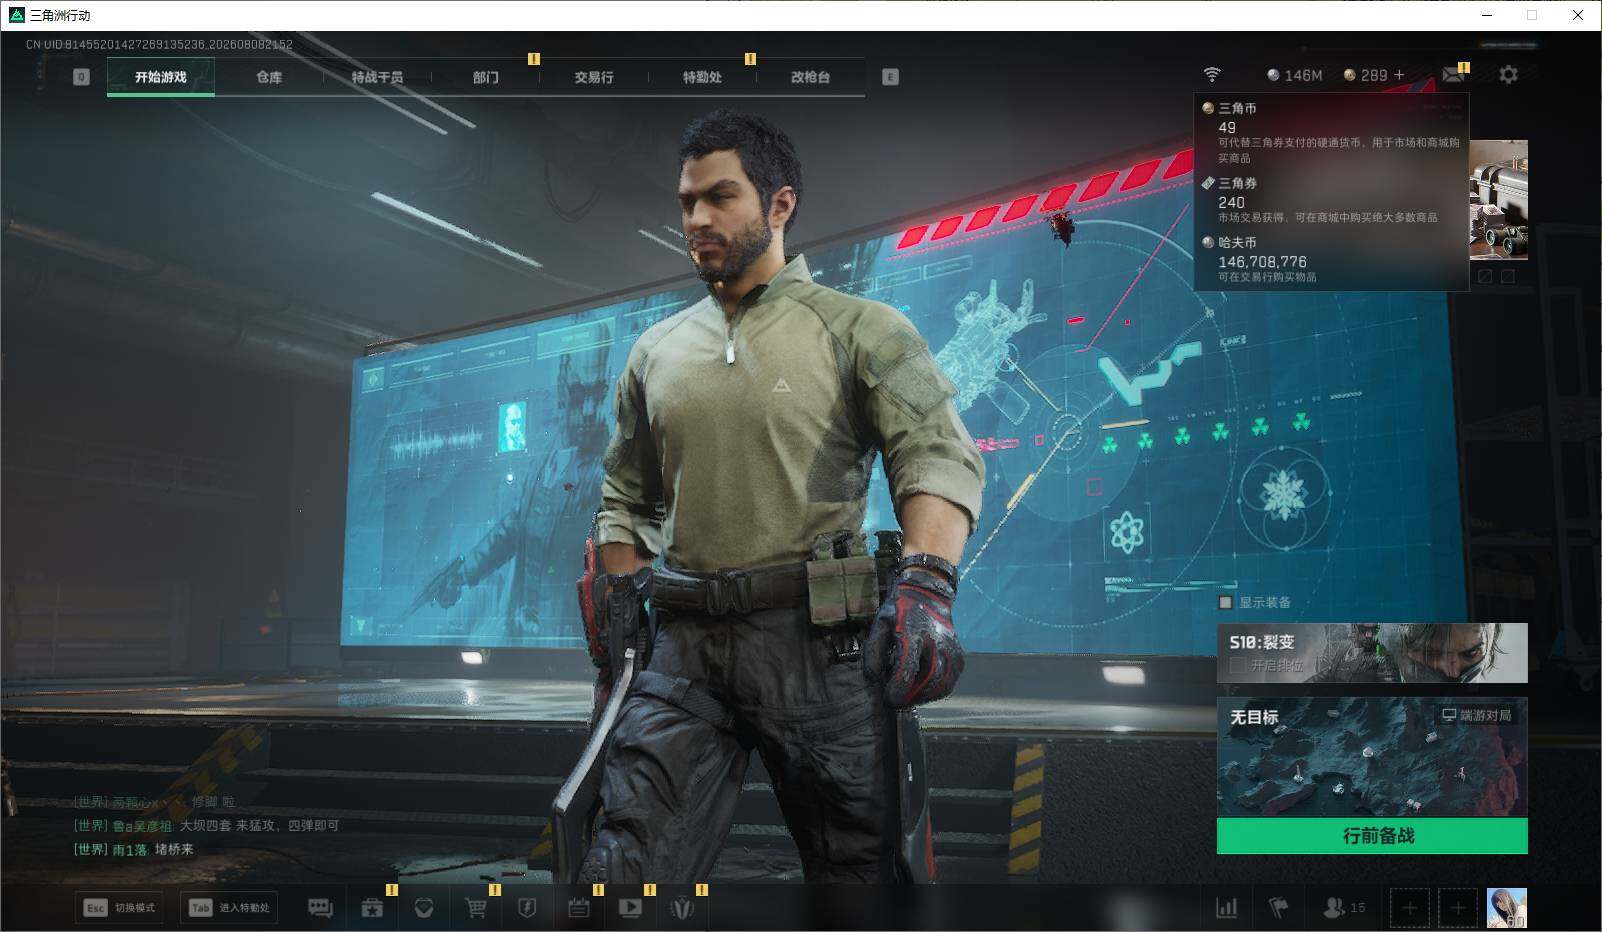Click the 289 triangle coin balance
This screenshot has height=932, width=1602.
[x=1366, y=75]
